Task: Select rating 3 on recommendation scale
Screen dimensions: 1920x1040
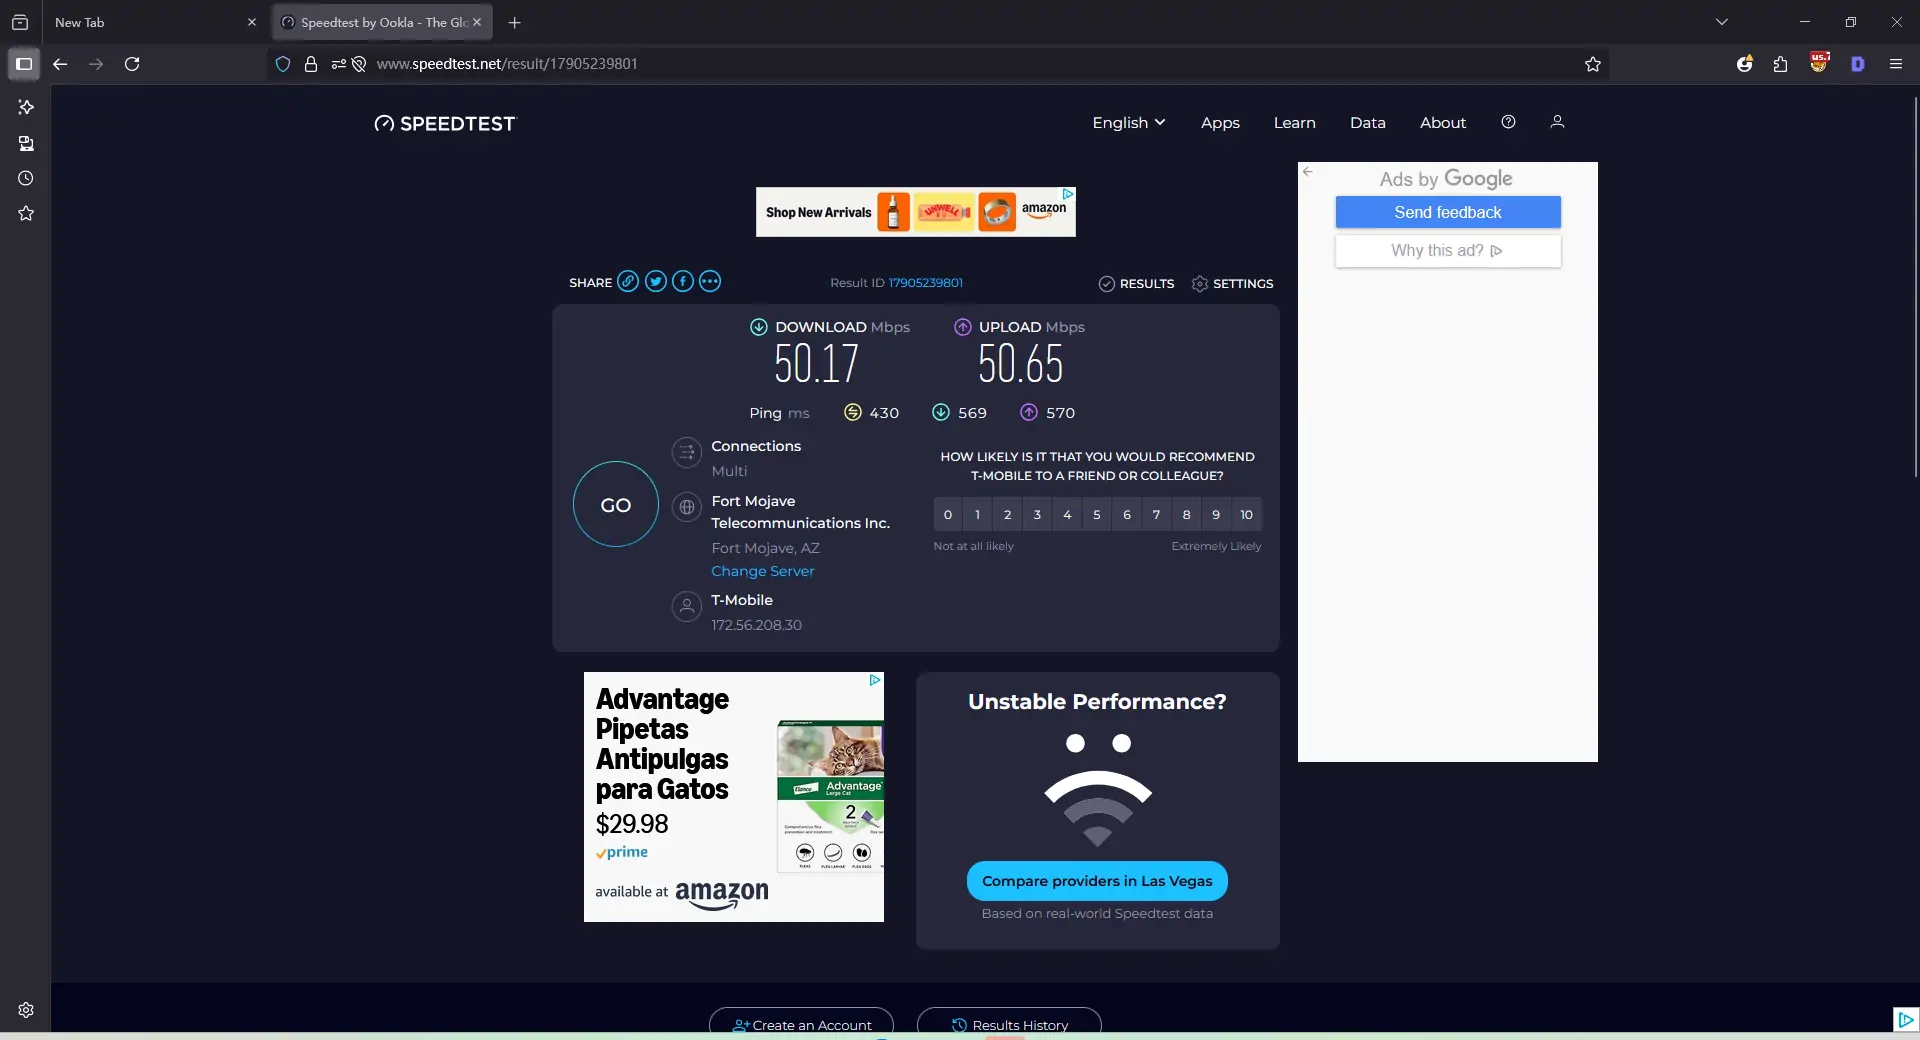Action: 1037,515
